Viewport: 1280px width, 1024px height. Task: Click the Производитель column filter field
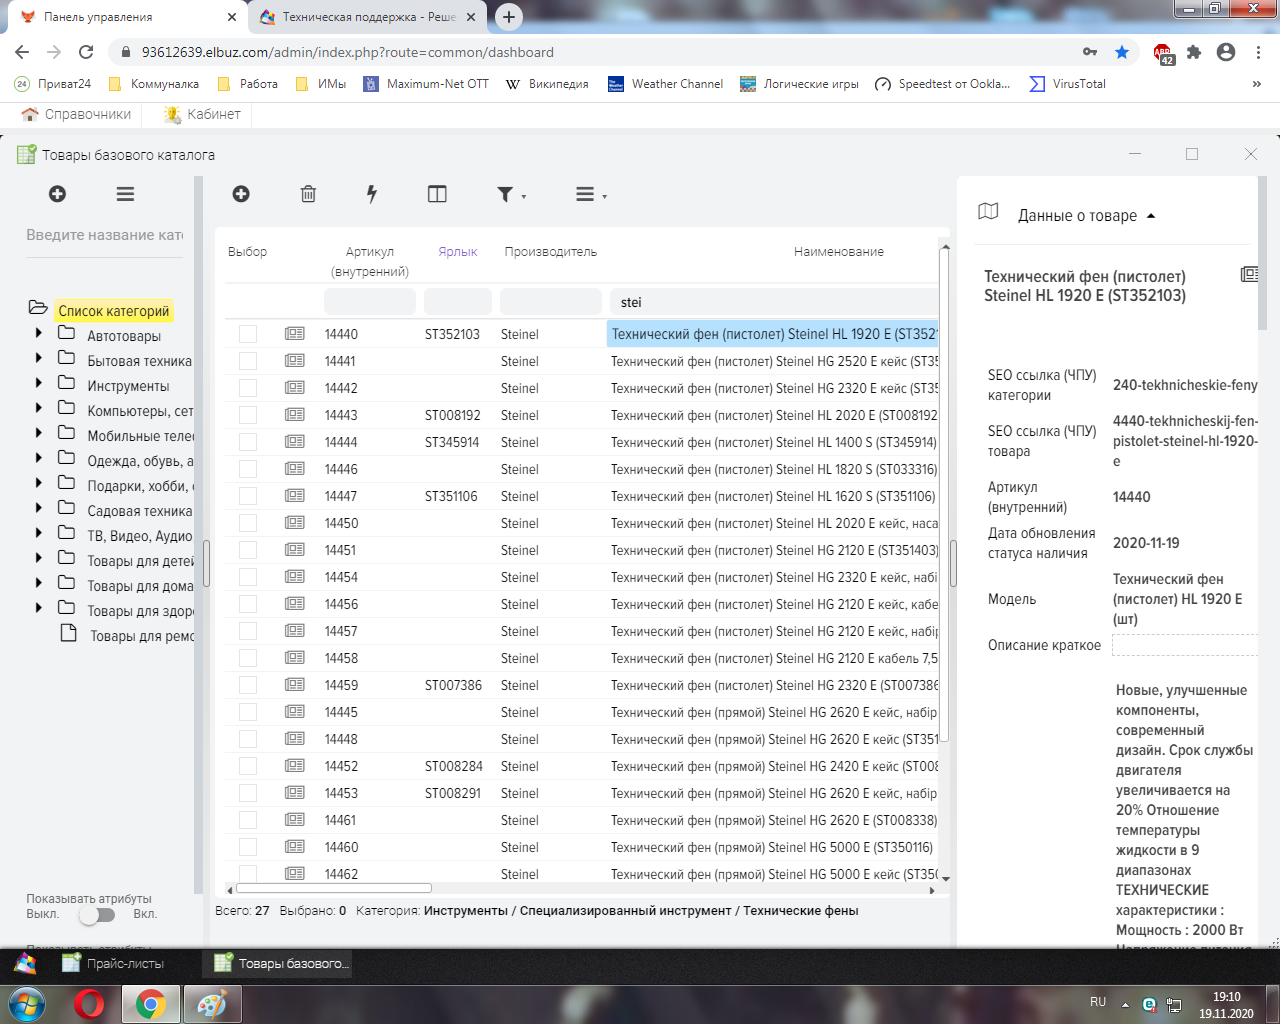tap(551, 301)
